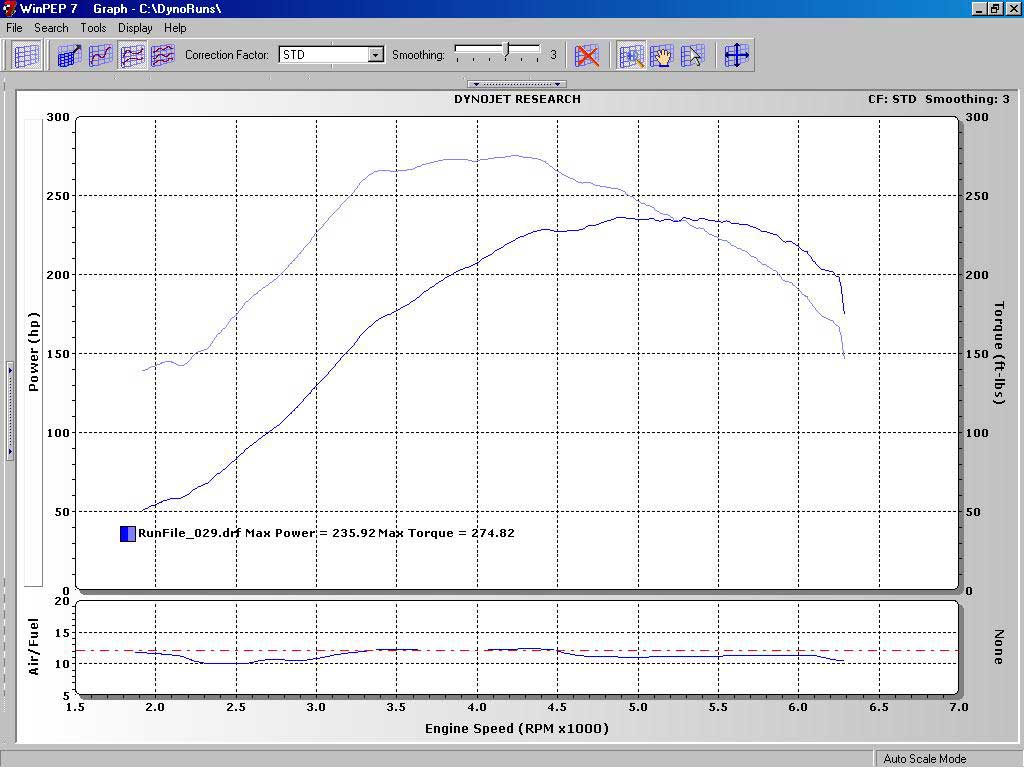Select the two-curve graph view icon
Image resolution: width=1024 pixels, height=768 pixels.
click(132, 56)
